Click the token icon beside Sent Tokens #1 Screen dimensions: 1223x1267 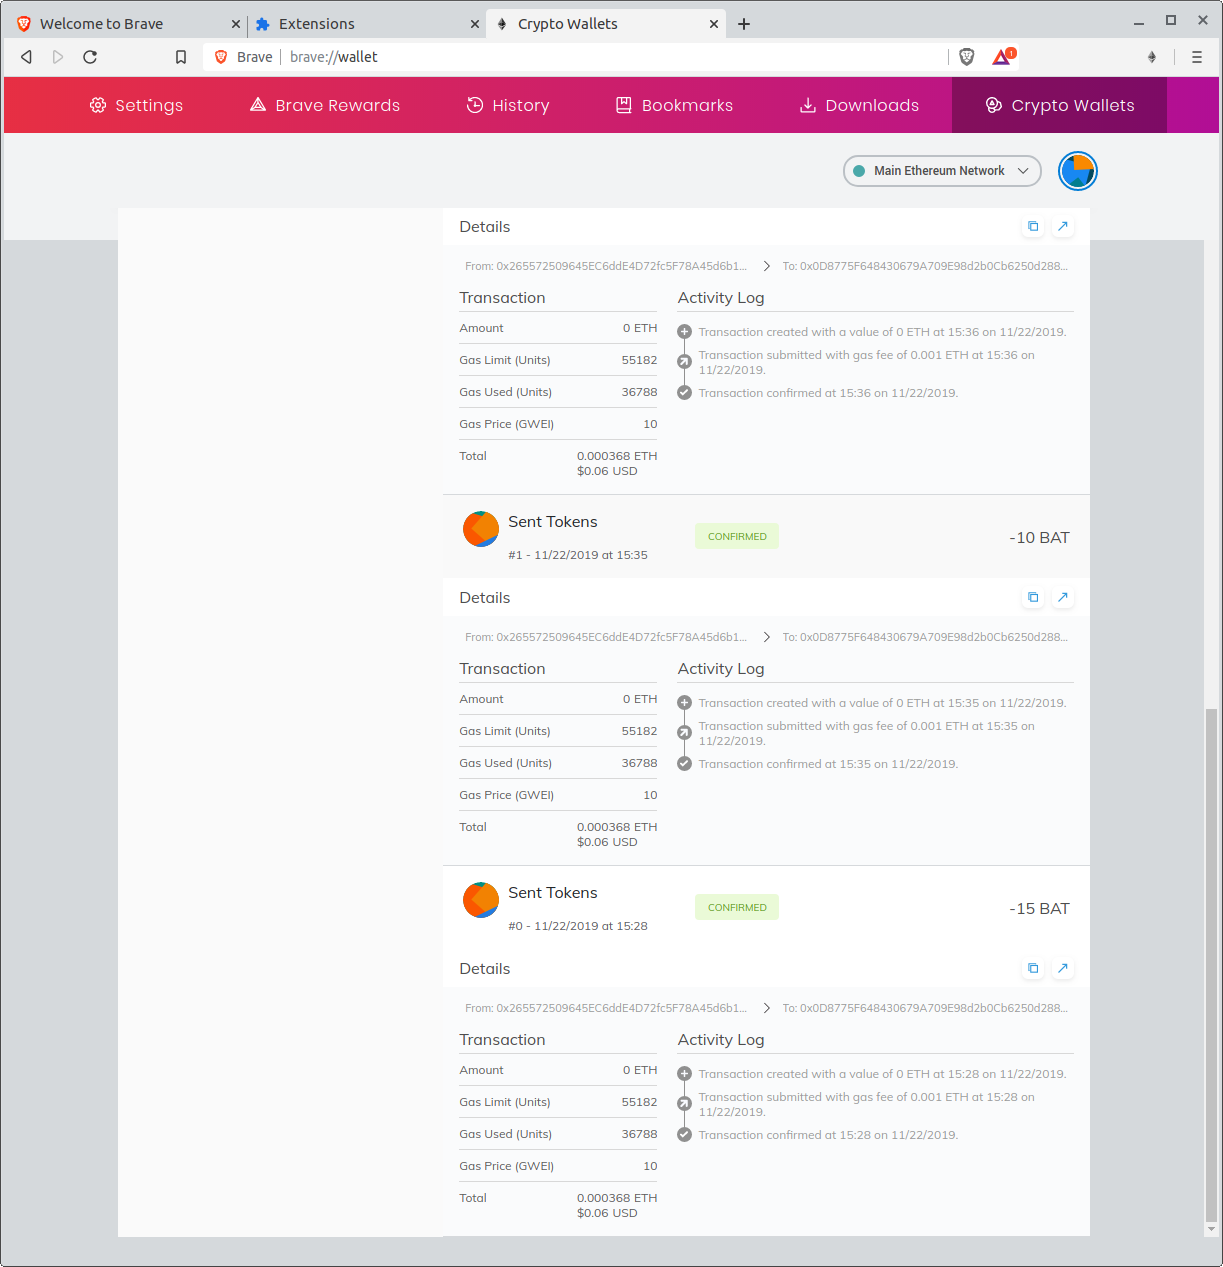pos(481,529)
